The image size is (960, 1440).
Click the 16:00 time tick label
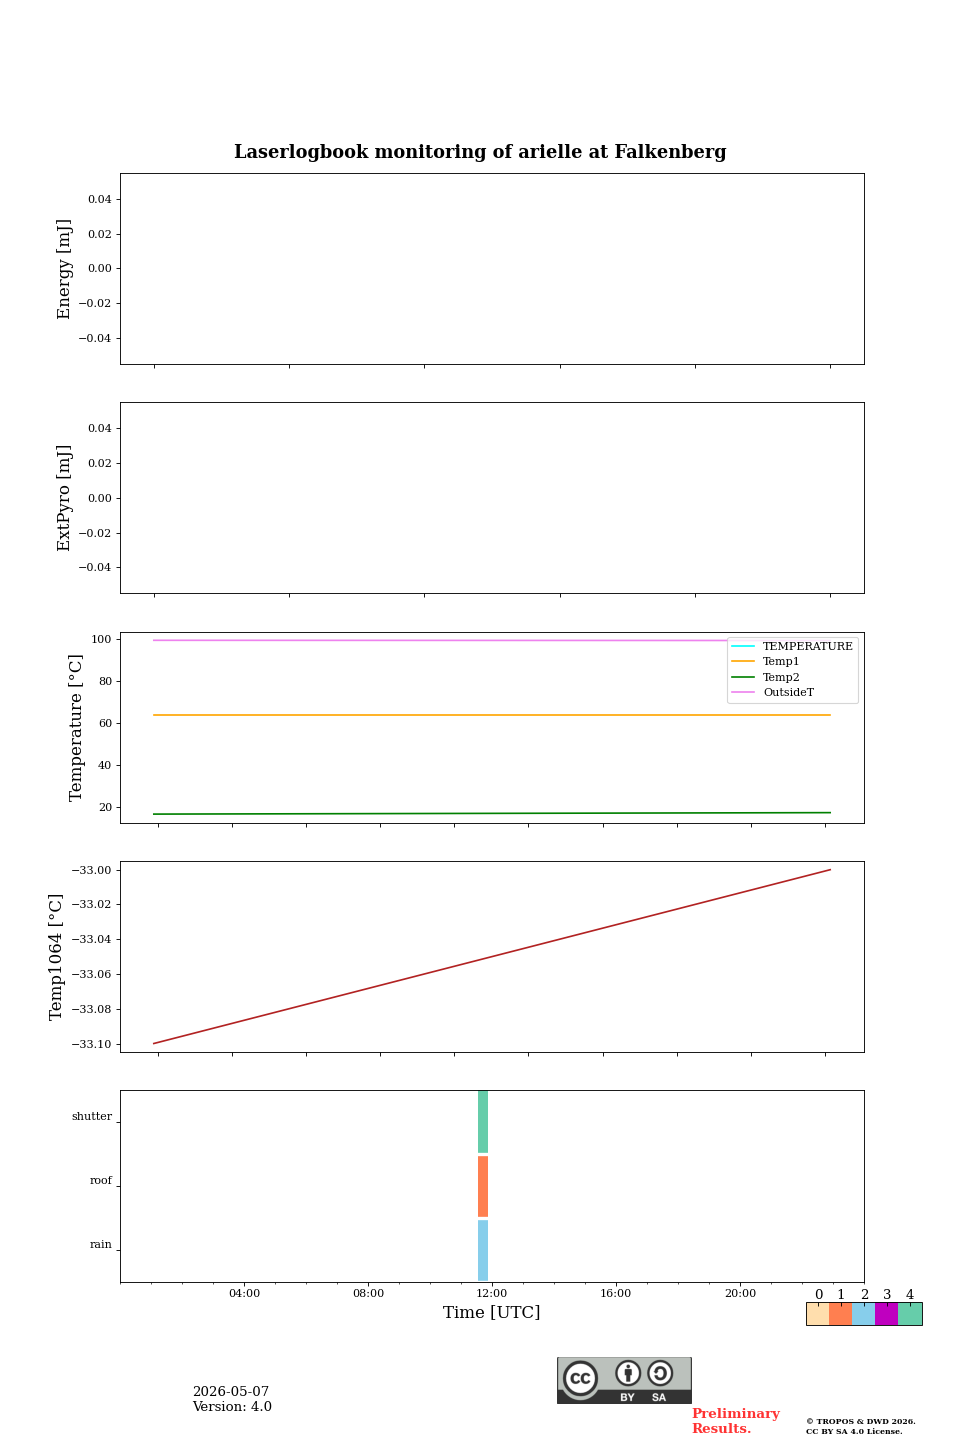point(616,1293)
